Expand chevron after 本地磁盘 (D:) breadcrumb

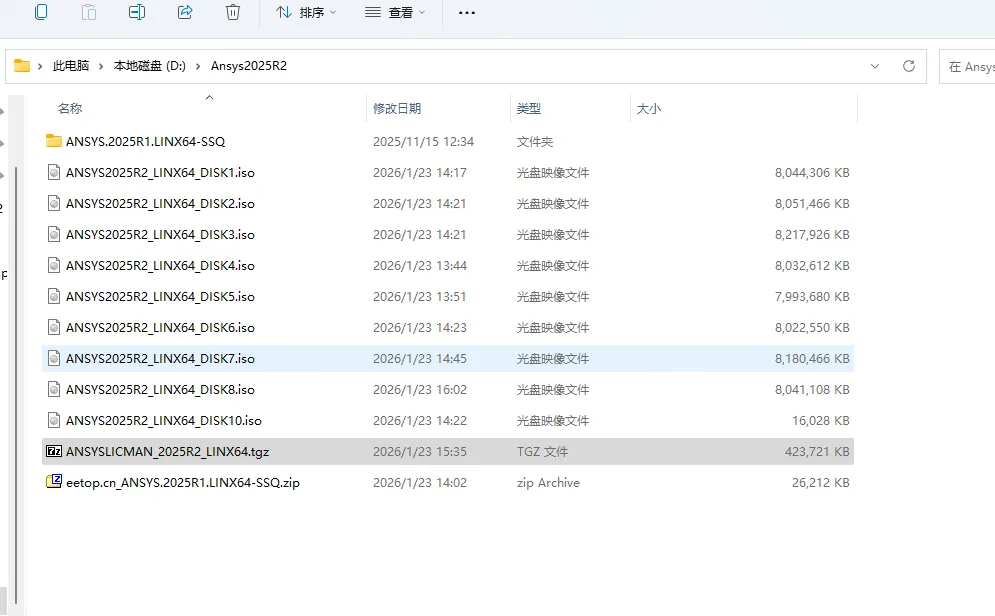click(x=197, y=66)
